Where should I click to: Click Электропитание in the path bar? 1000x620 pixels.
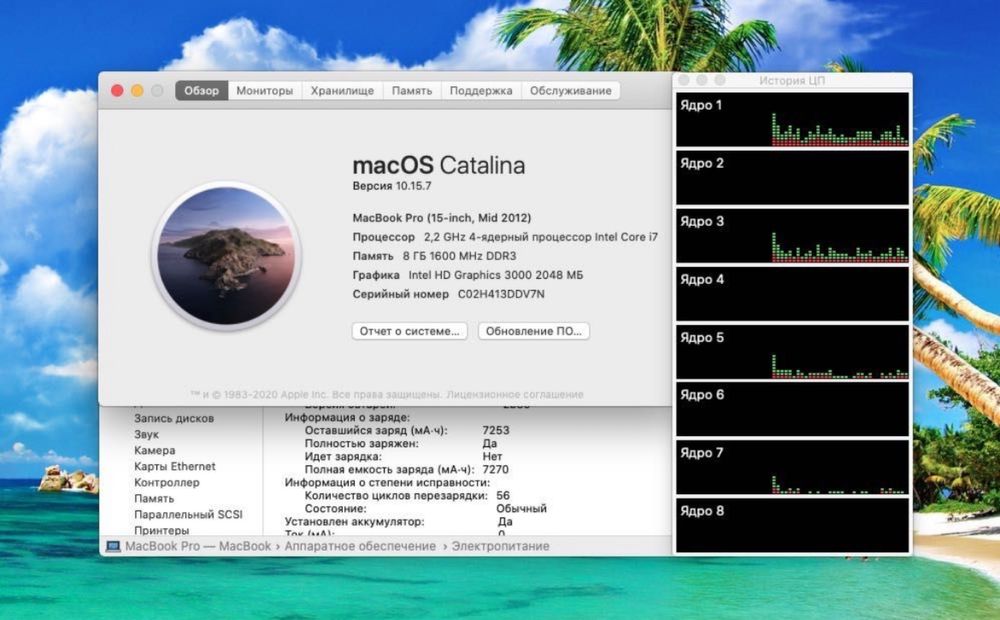pos(501,547)
